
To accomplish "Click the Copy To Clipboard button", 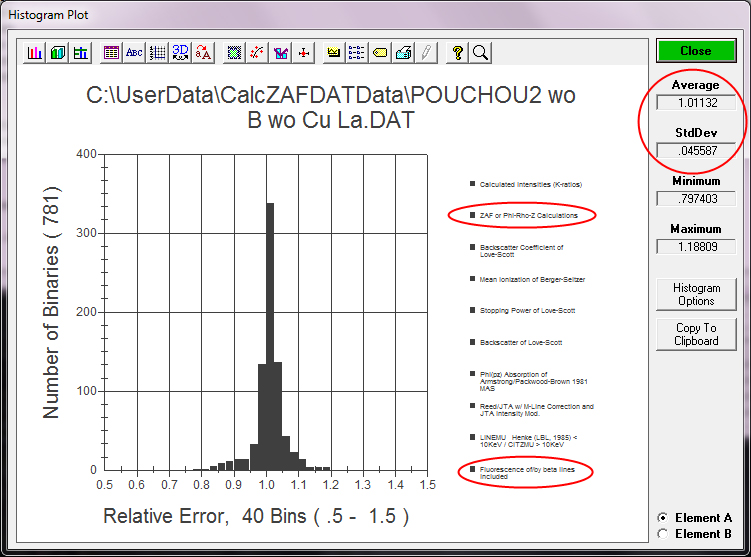I will [696, 335].
